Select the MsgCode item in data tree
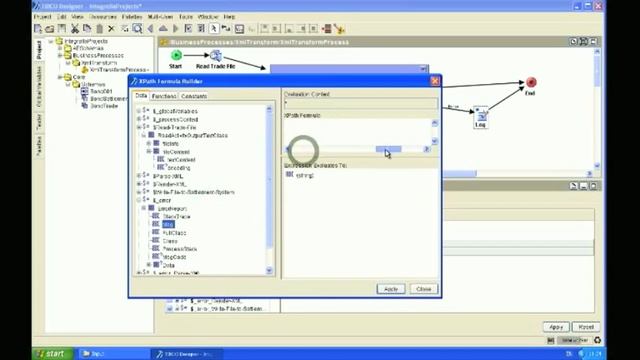Viewport: 640px width, 360px height. point(175,257)
